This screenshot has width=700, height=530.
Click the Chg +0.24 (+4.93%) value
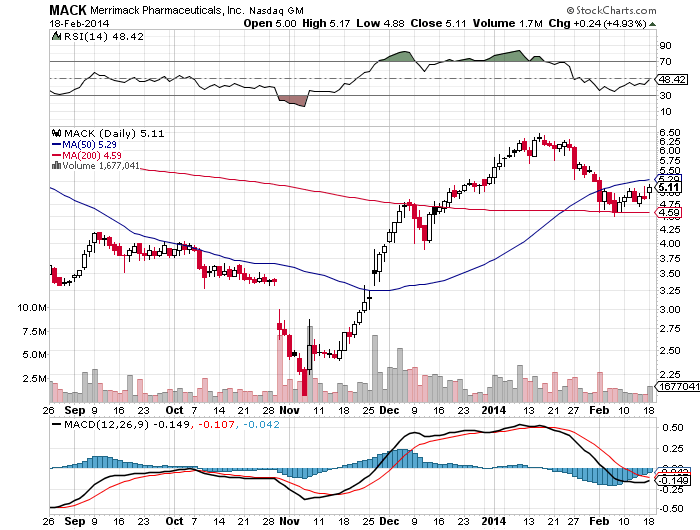597,24
